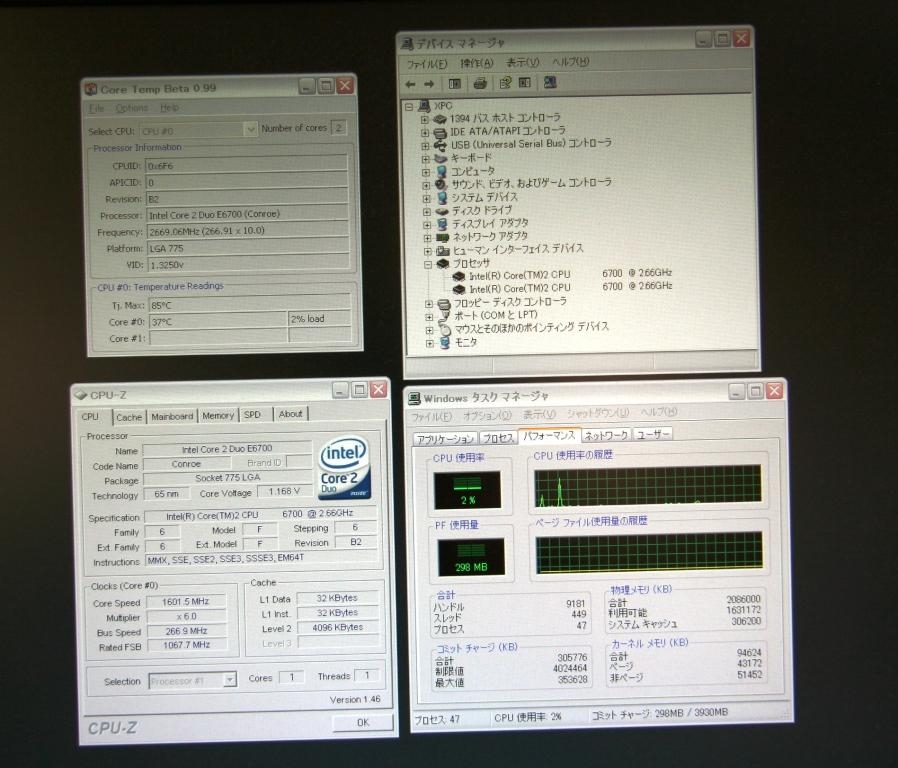This screenshot has width=898, height=768.
Task: Click the Device Manager title bar icon
Action: pyautogui.click(x=407, y=44)
